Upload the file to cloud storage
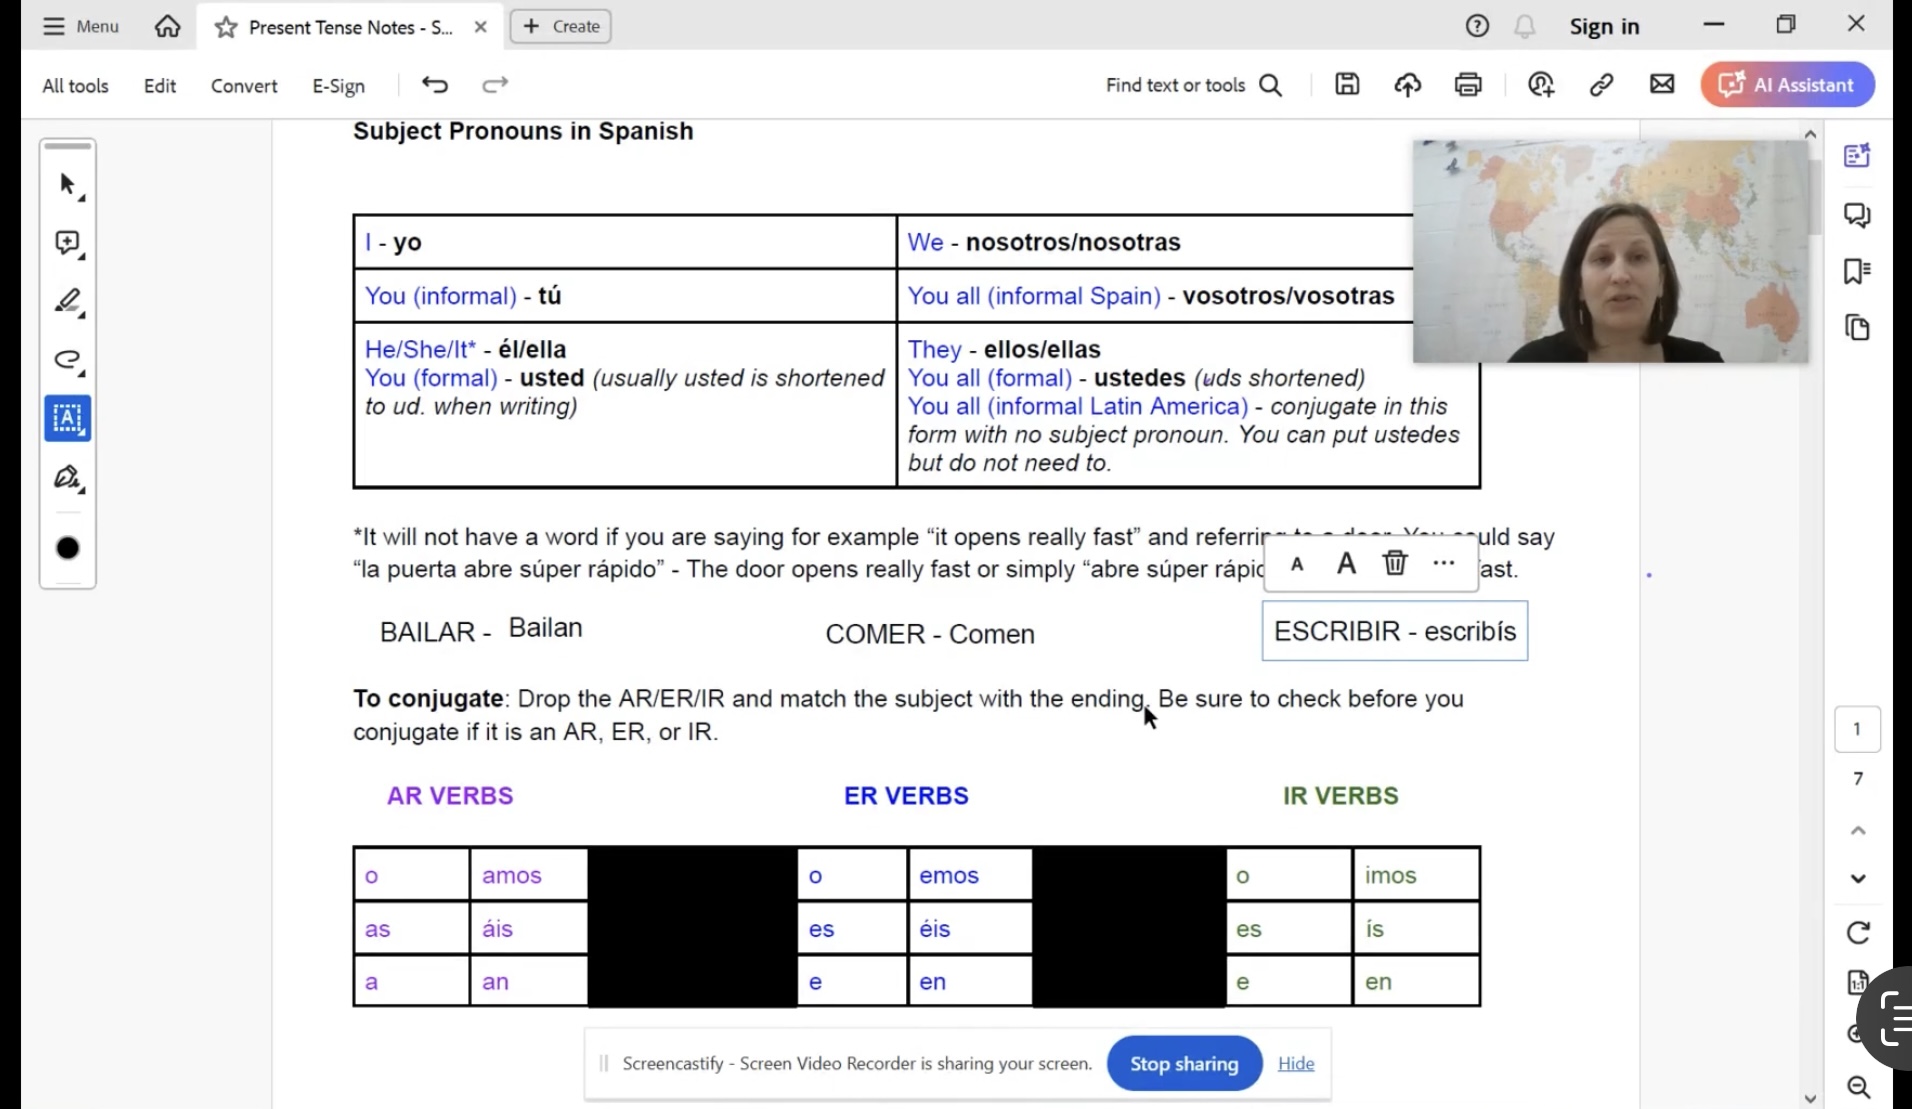The height and width of the screenshot is (1109, 1912). point(1408,85)
